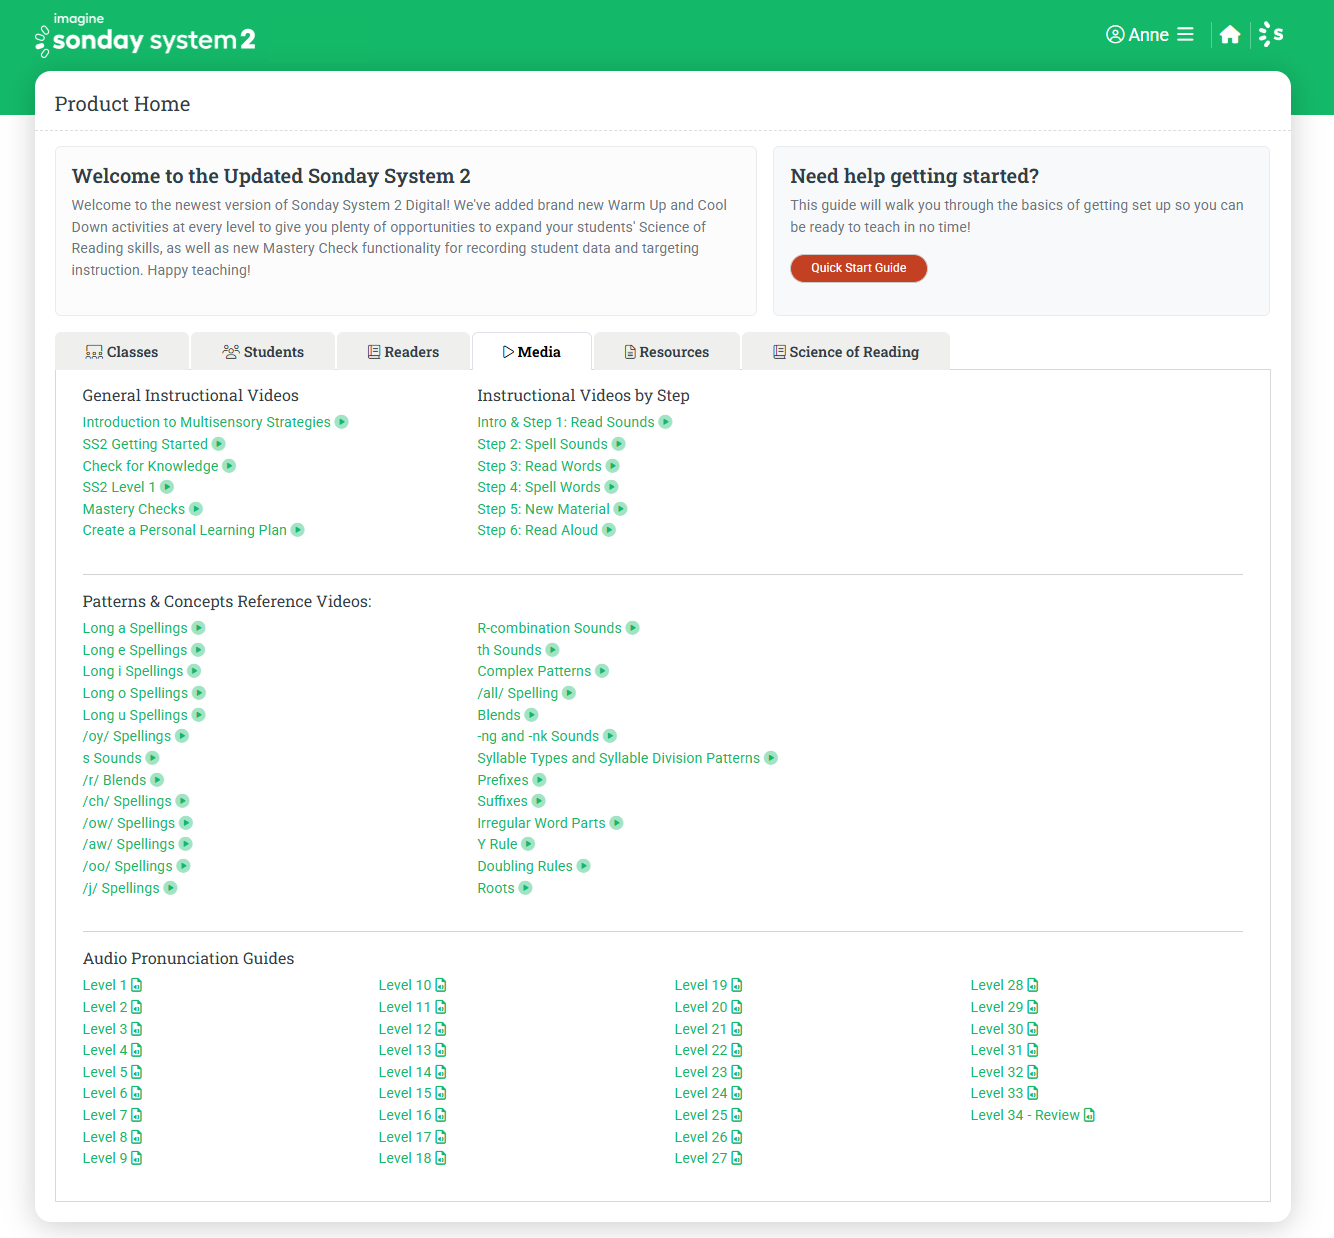Click audio file icon beside Level 1

[137, 986]
